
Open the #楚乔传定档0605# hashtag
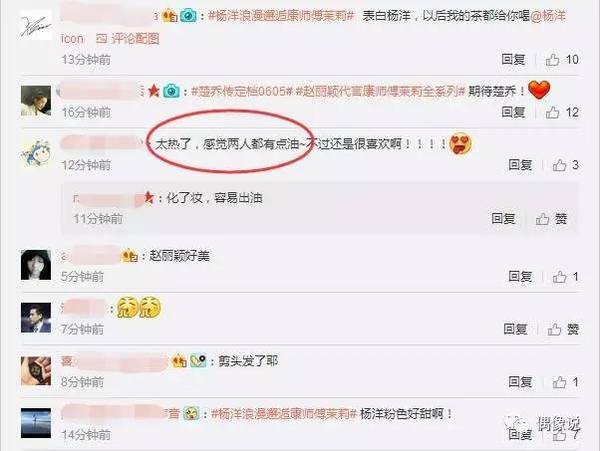[242, 91]
